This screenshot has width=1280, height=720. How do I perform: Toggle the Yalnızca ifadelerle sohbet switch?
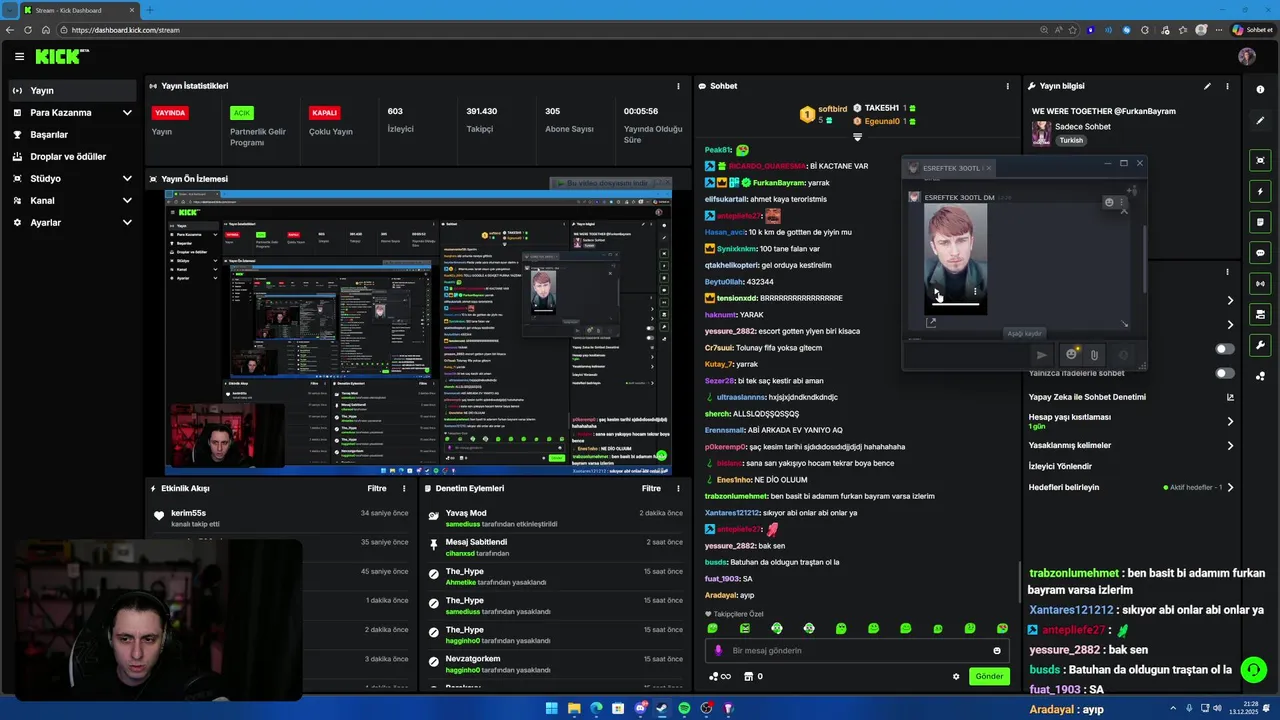point(1225,373)
